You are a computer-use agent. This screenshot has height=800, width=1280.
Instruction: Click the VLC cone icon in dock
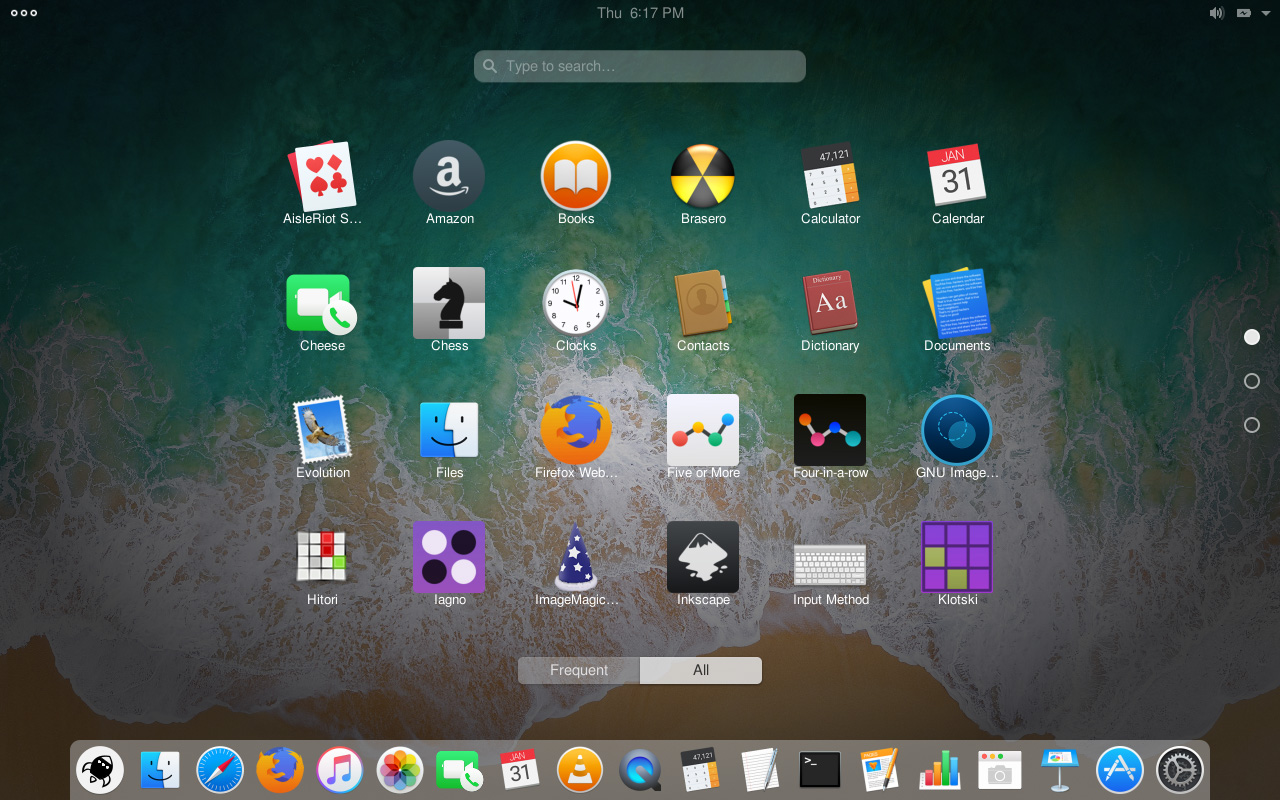coord(580,770)
